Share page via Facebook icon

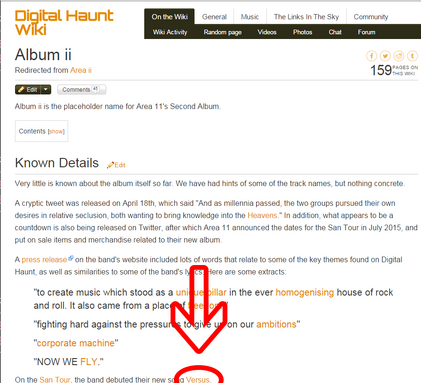pyautogui.click(x=372, y=56)
